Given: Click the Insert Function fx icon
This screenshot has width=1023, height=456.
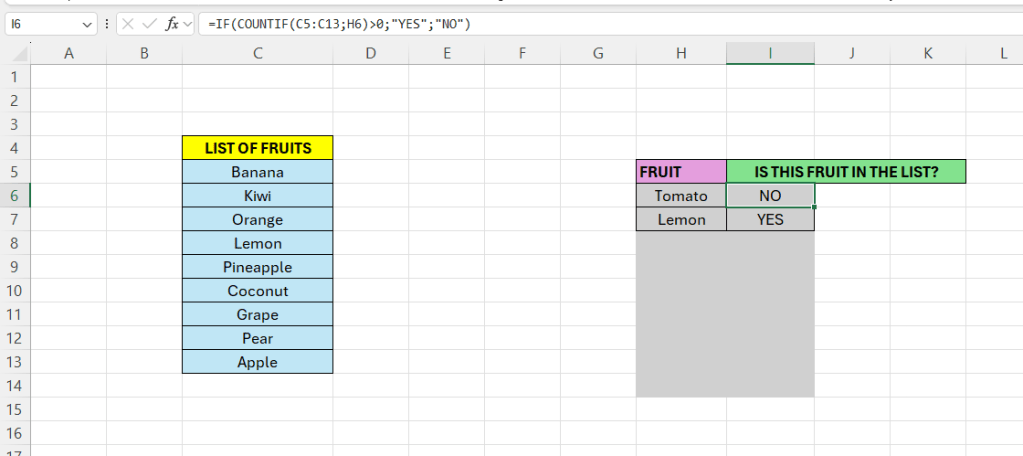Looking at the screenshot, I should point(172,24).
